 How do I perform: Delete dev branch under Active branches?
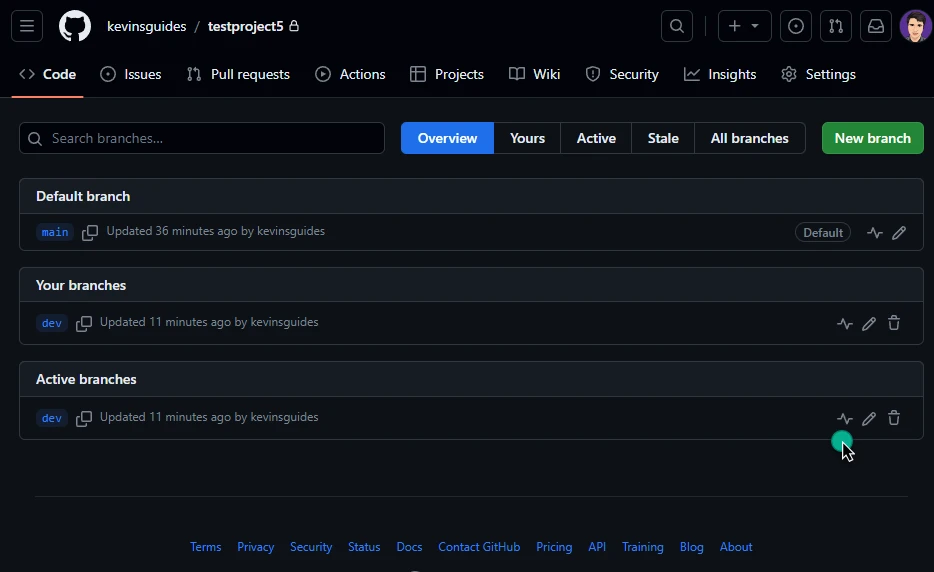point(894,418)
